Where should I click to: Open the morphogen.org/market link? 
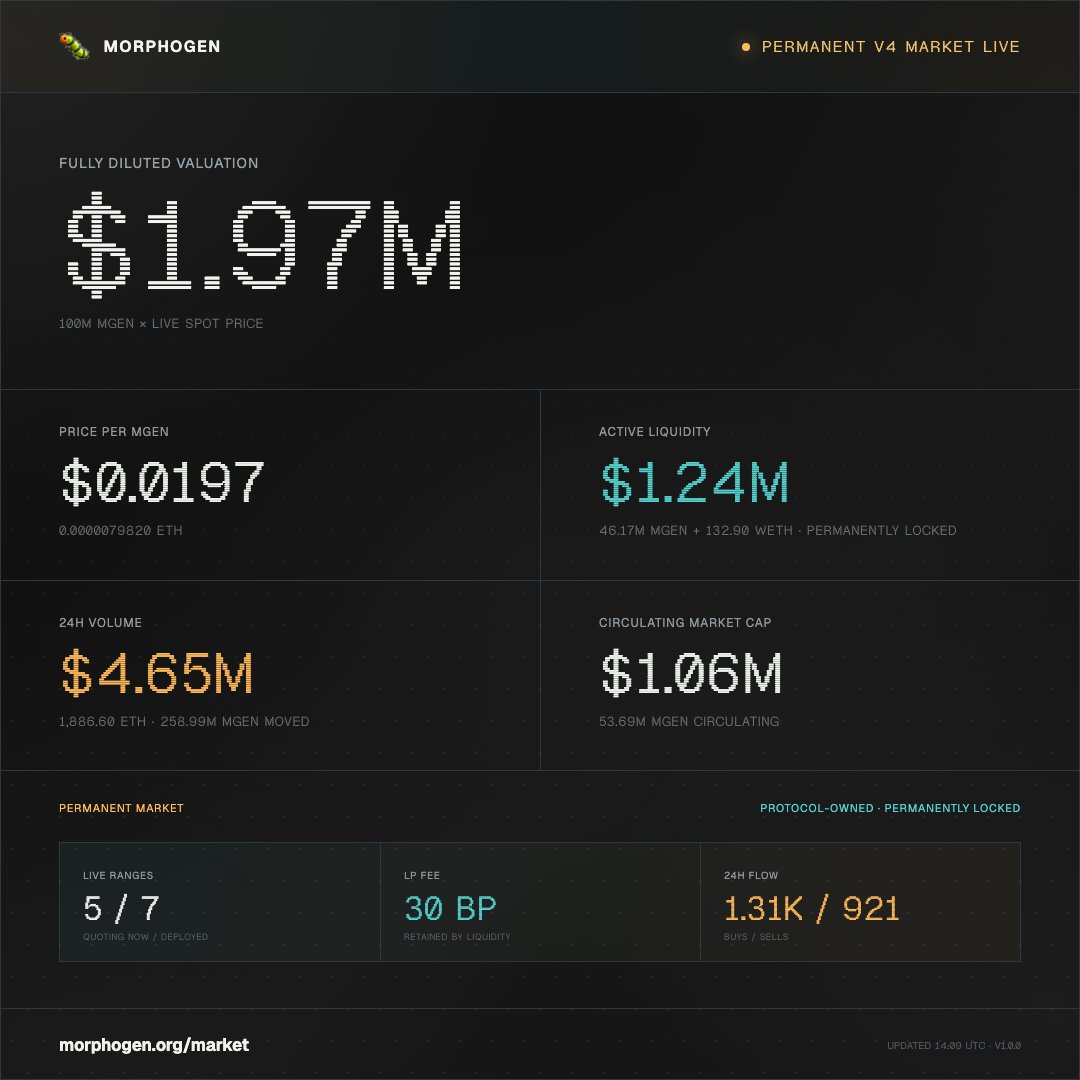[x=154, y=1045]
